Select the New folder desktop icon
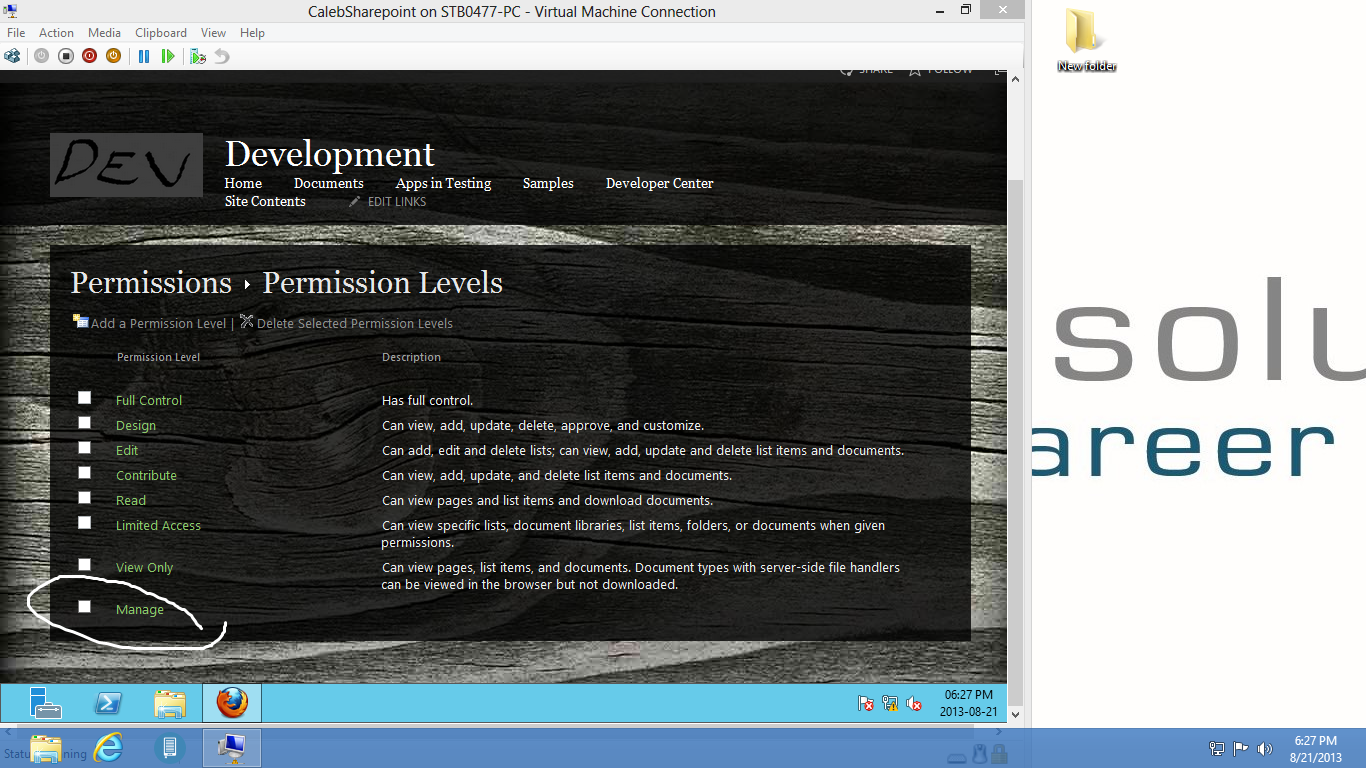This screenshot has height=768, width=1366. pyautogui.click(x=1086, y=40)
